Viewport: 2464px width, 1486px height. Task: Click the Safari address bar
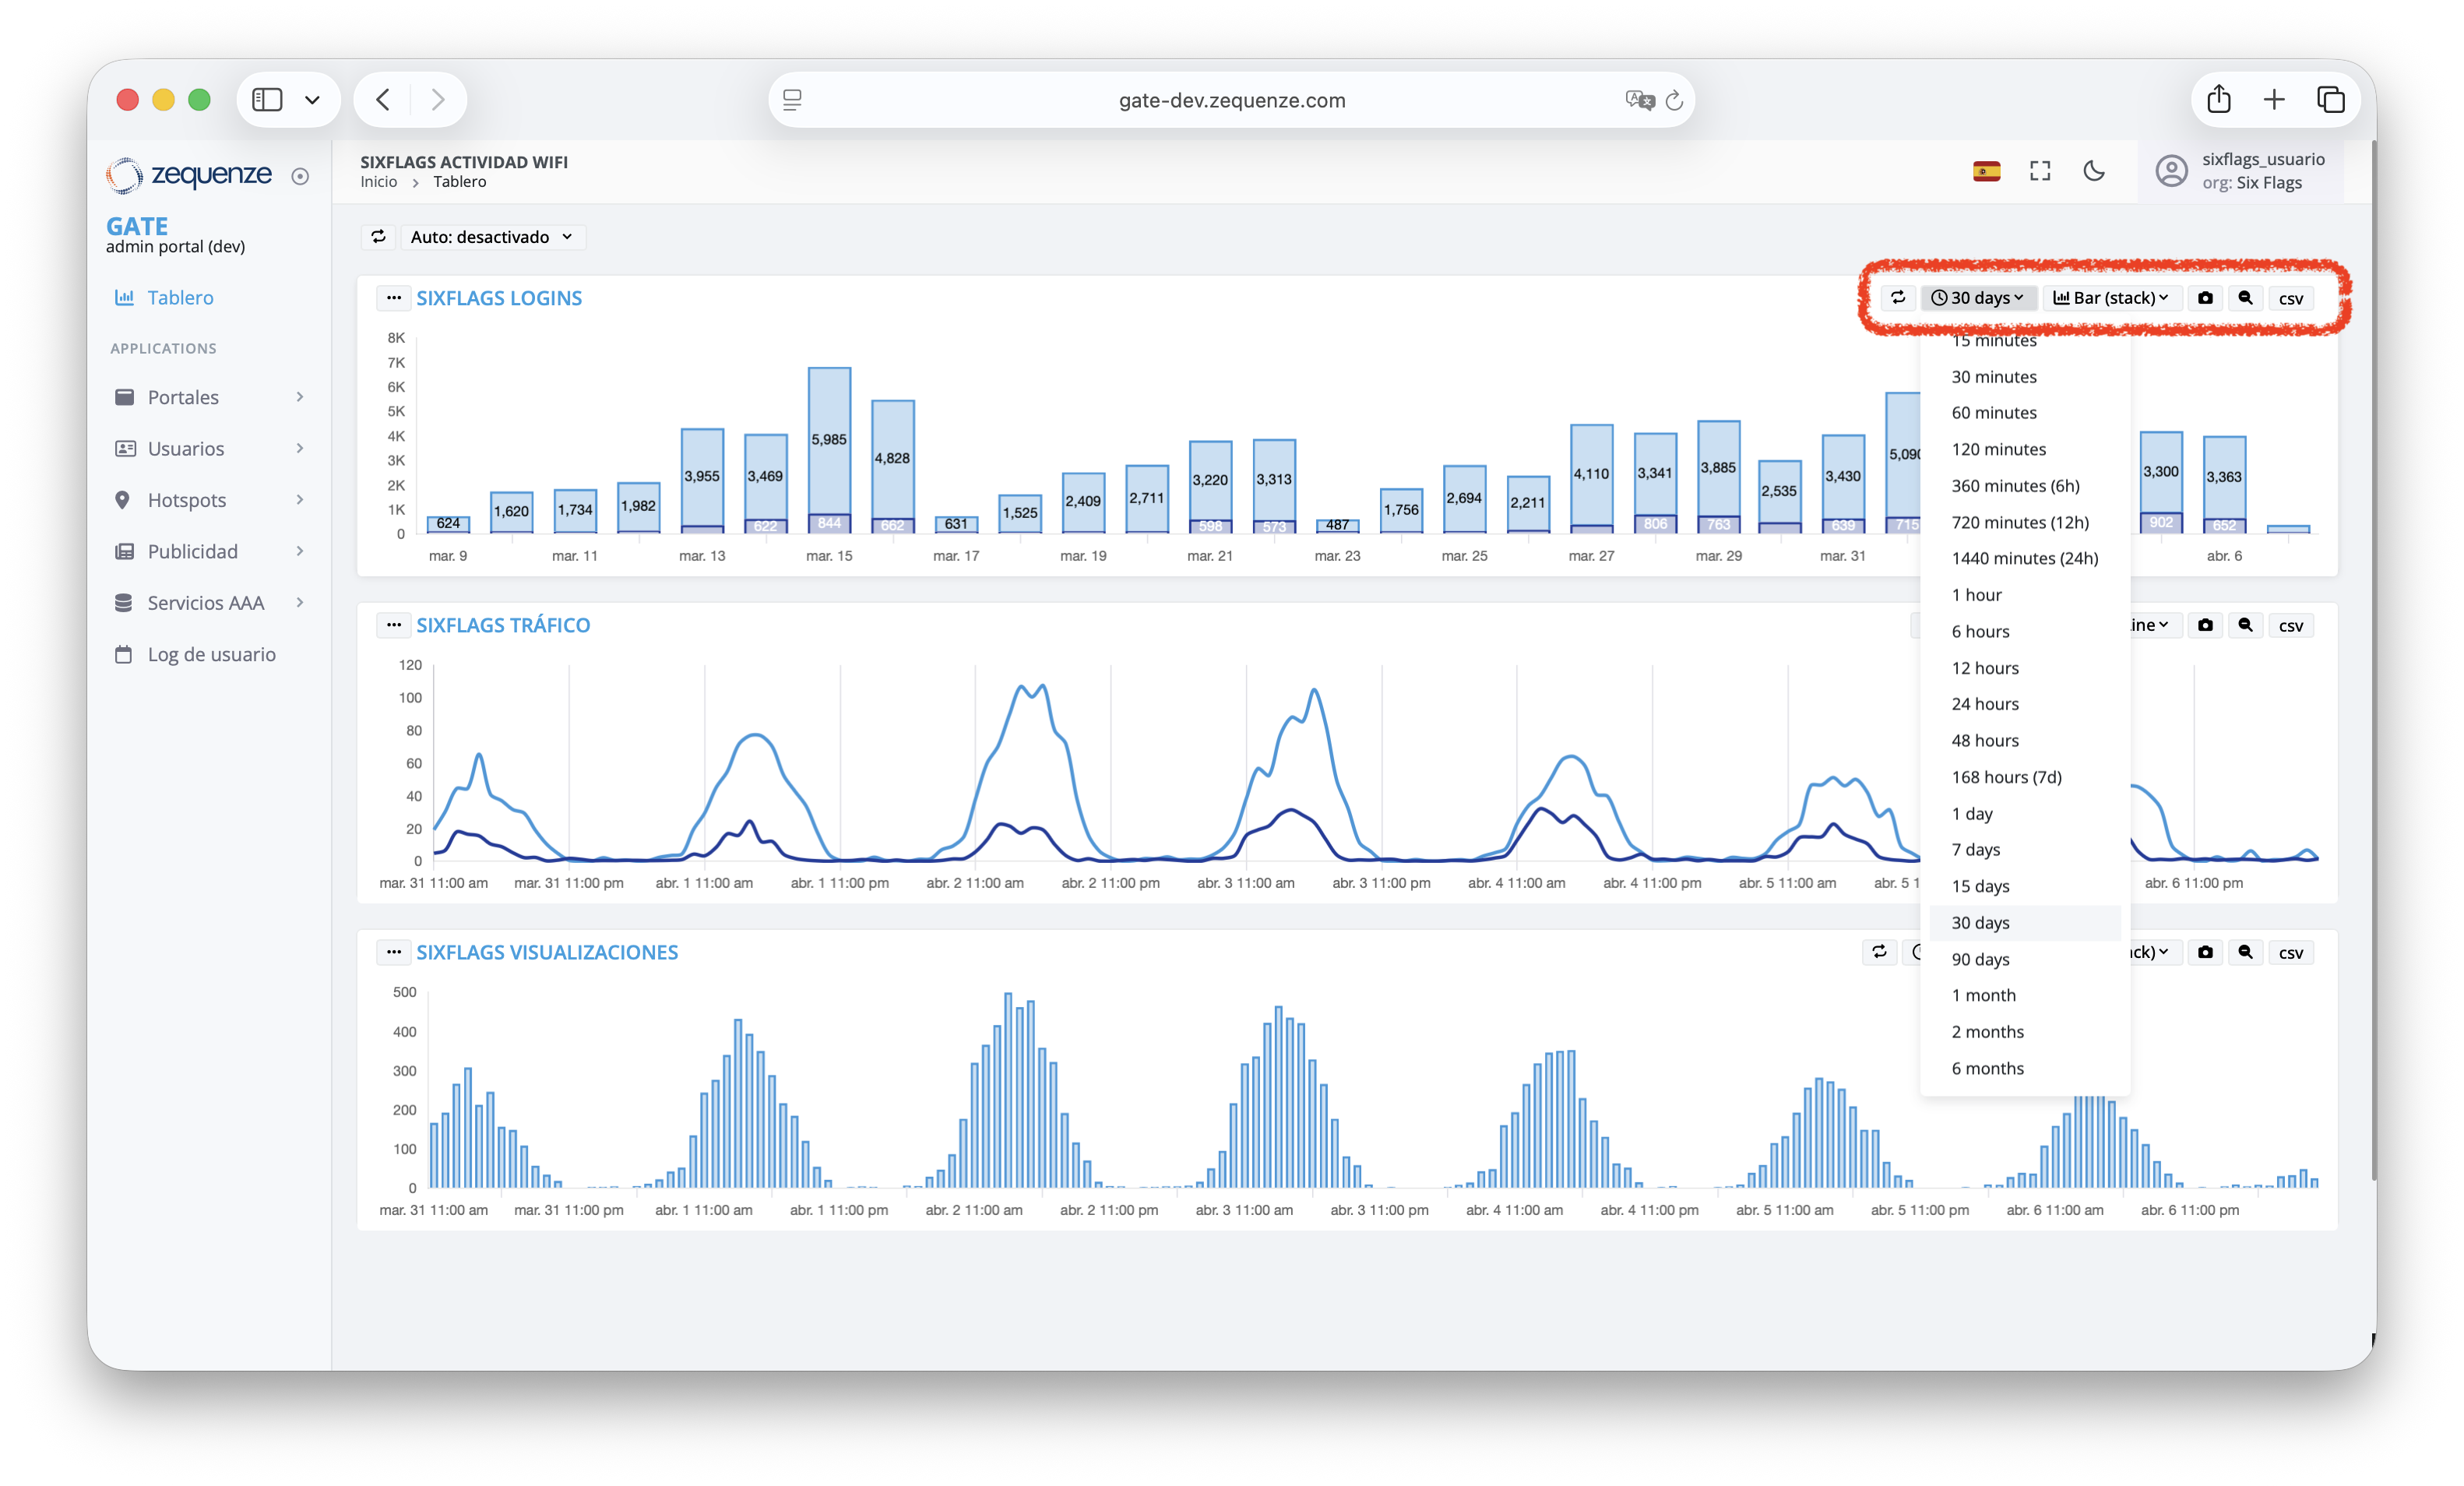click(1231, 100)
